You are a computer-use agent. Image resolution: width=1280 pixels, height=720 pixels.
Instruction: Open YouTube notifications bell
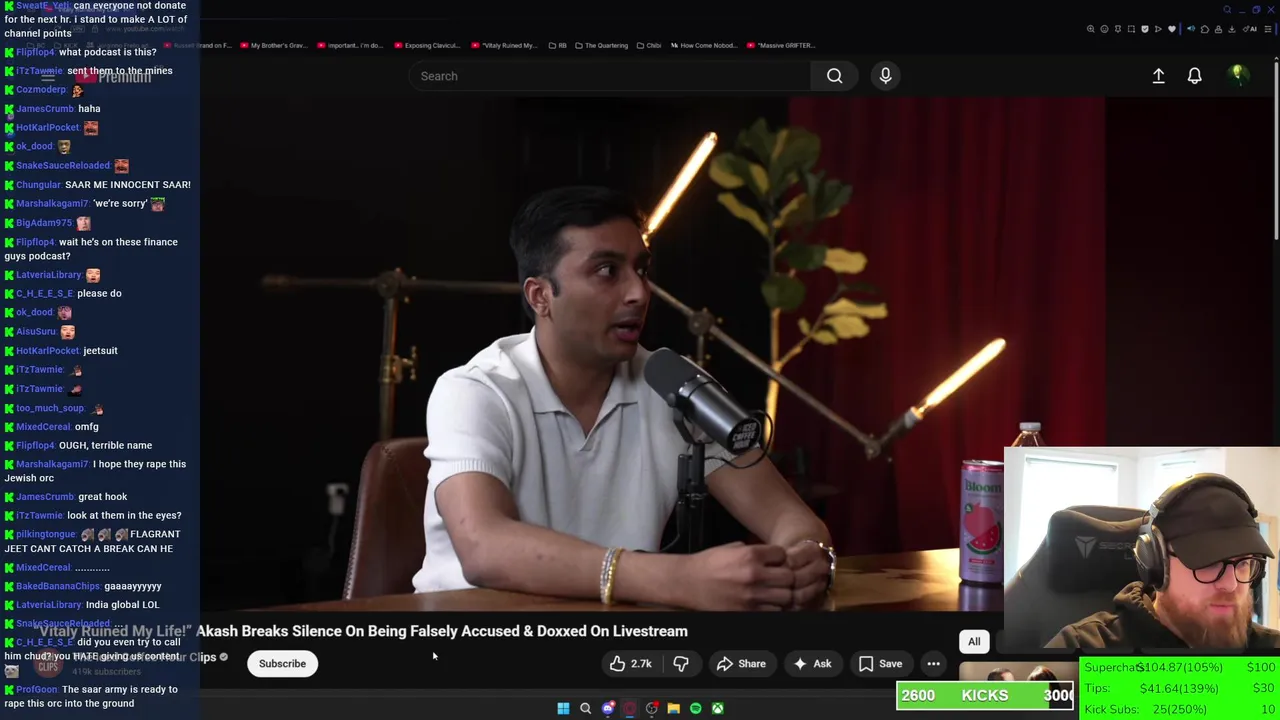coord(1194,76)
